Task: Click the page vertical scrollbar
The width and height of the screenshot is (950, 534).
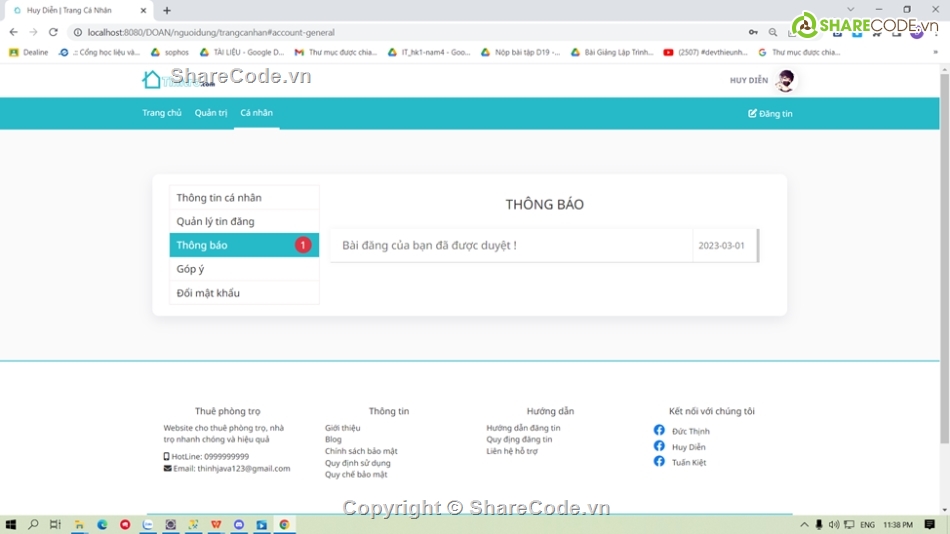Action: click(x=945, y=258)
